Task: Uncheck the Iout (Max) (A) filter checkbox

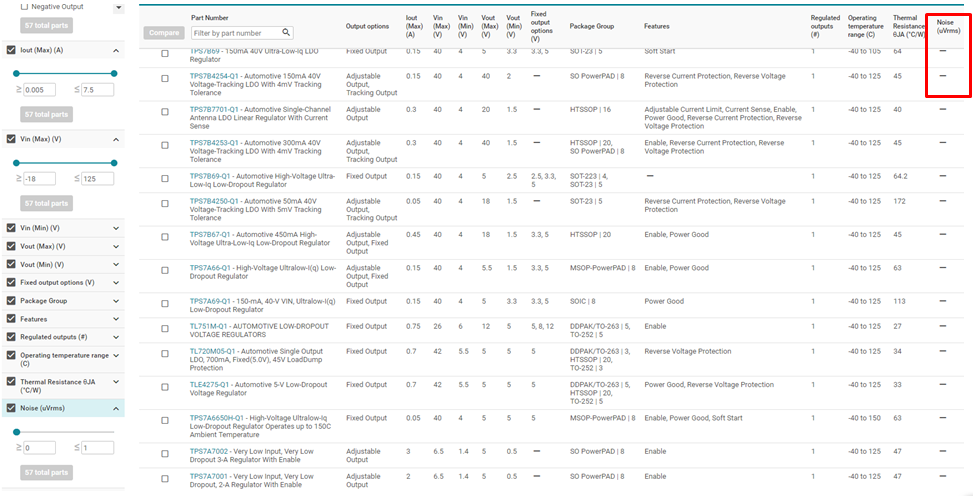Action: pos(11,50)
